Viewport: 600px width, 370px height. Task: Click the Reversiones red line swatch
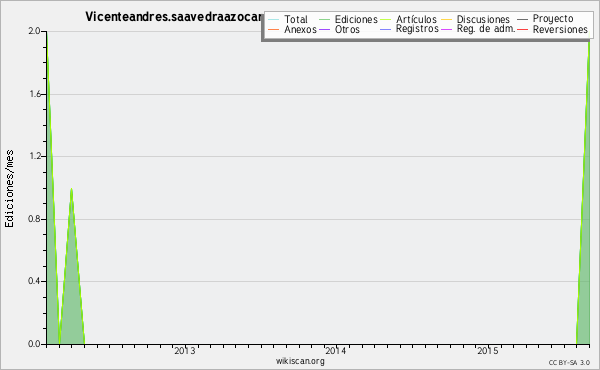tap(523, 29)
